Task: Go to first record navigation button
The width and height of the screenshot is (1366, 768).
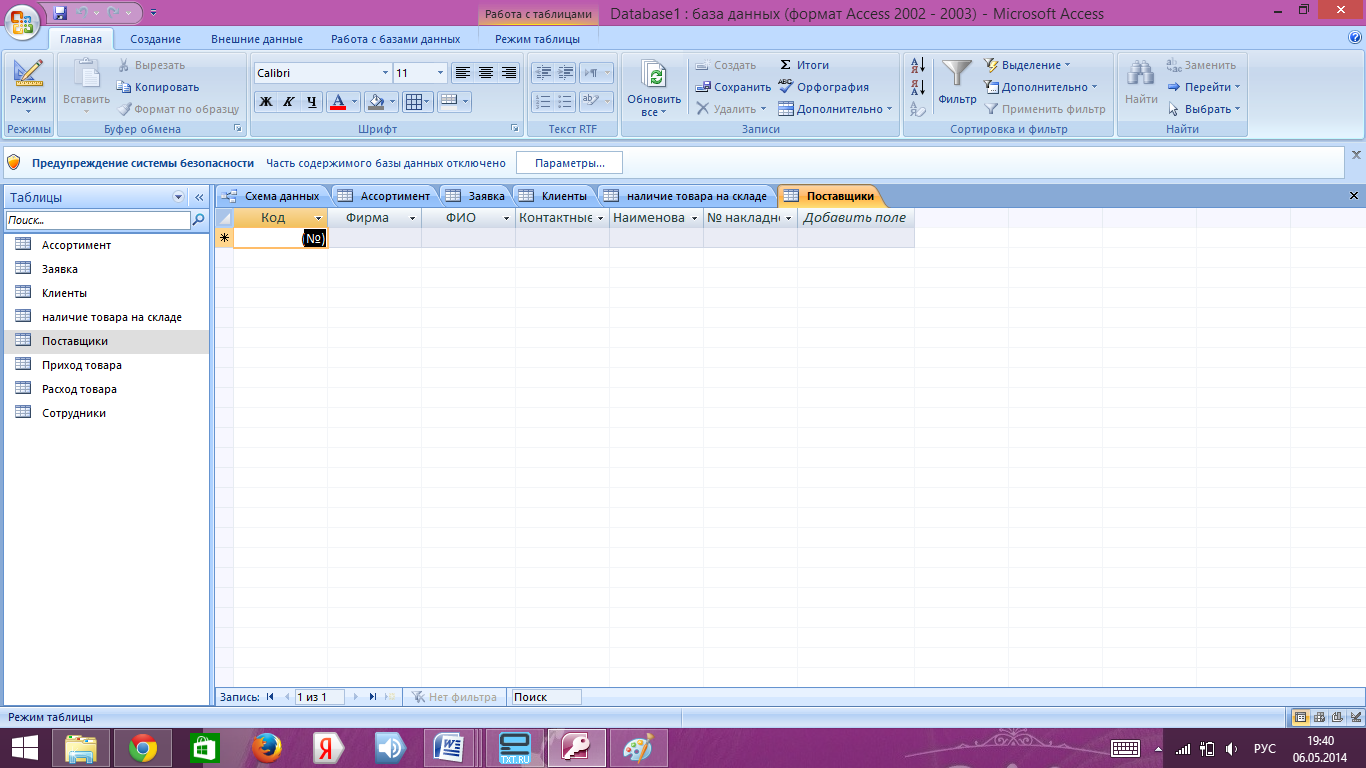Action: [270, 697]
